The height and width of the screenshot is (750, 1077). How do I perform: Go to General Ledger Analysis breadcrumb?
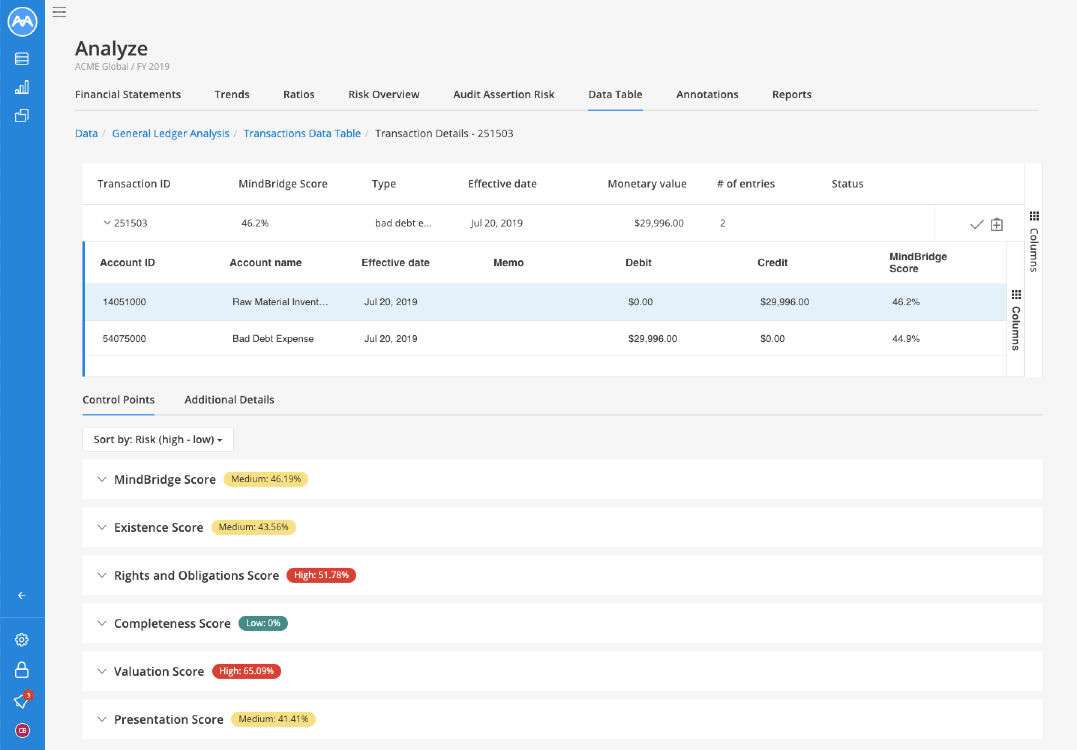point(170,133)
